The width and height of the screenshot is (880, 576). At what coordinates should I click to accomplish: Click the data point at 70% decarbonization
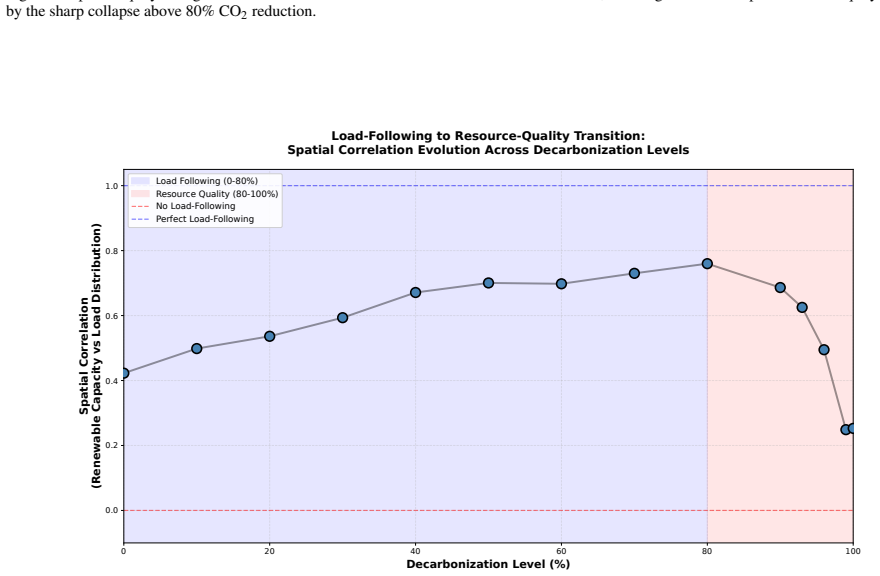(x=634, y=273)
